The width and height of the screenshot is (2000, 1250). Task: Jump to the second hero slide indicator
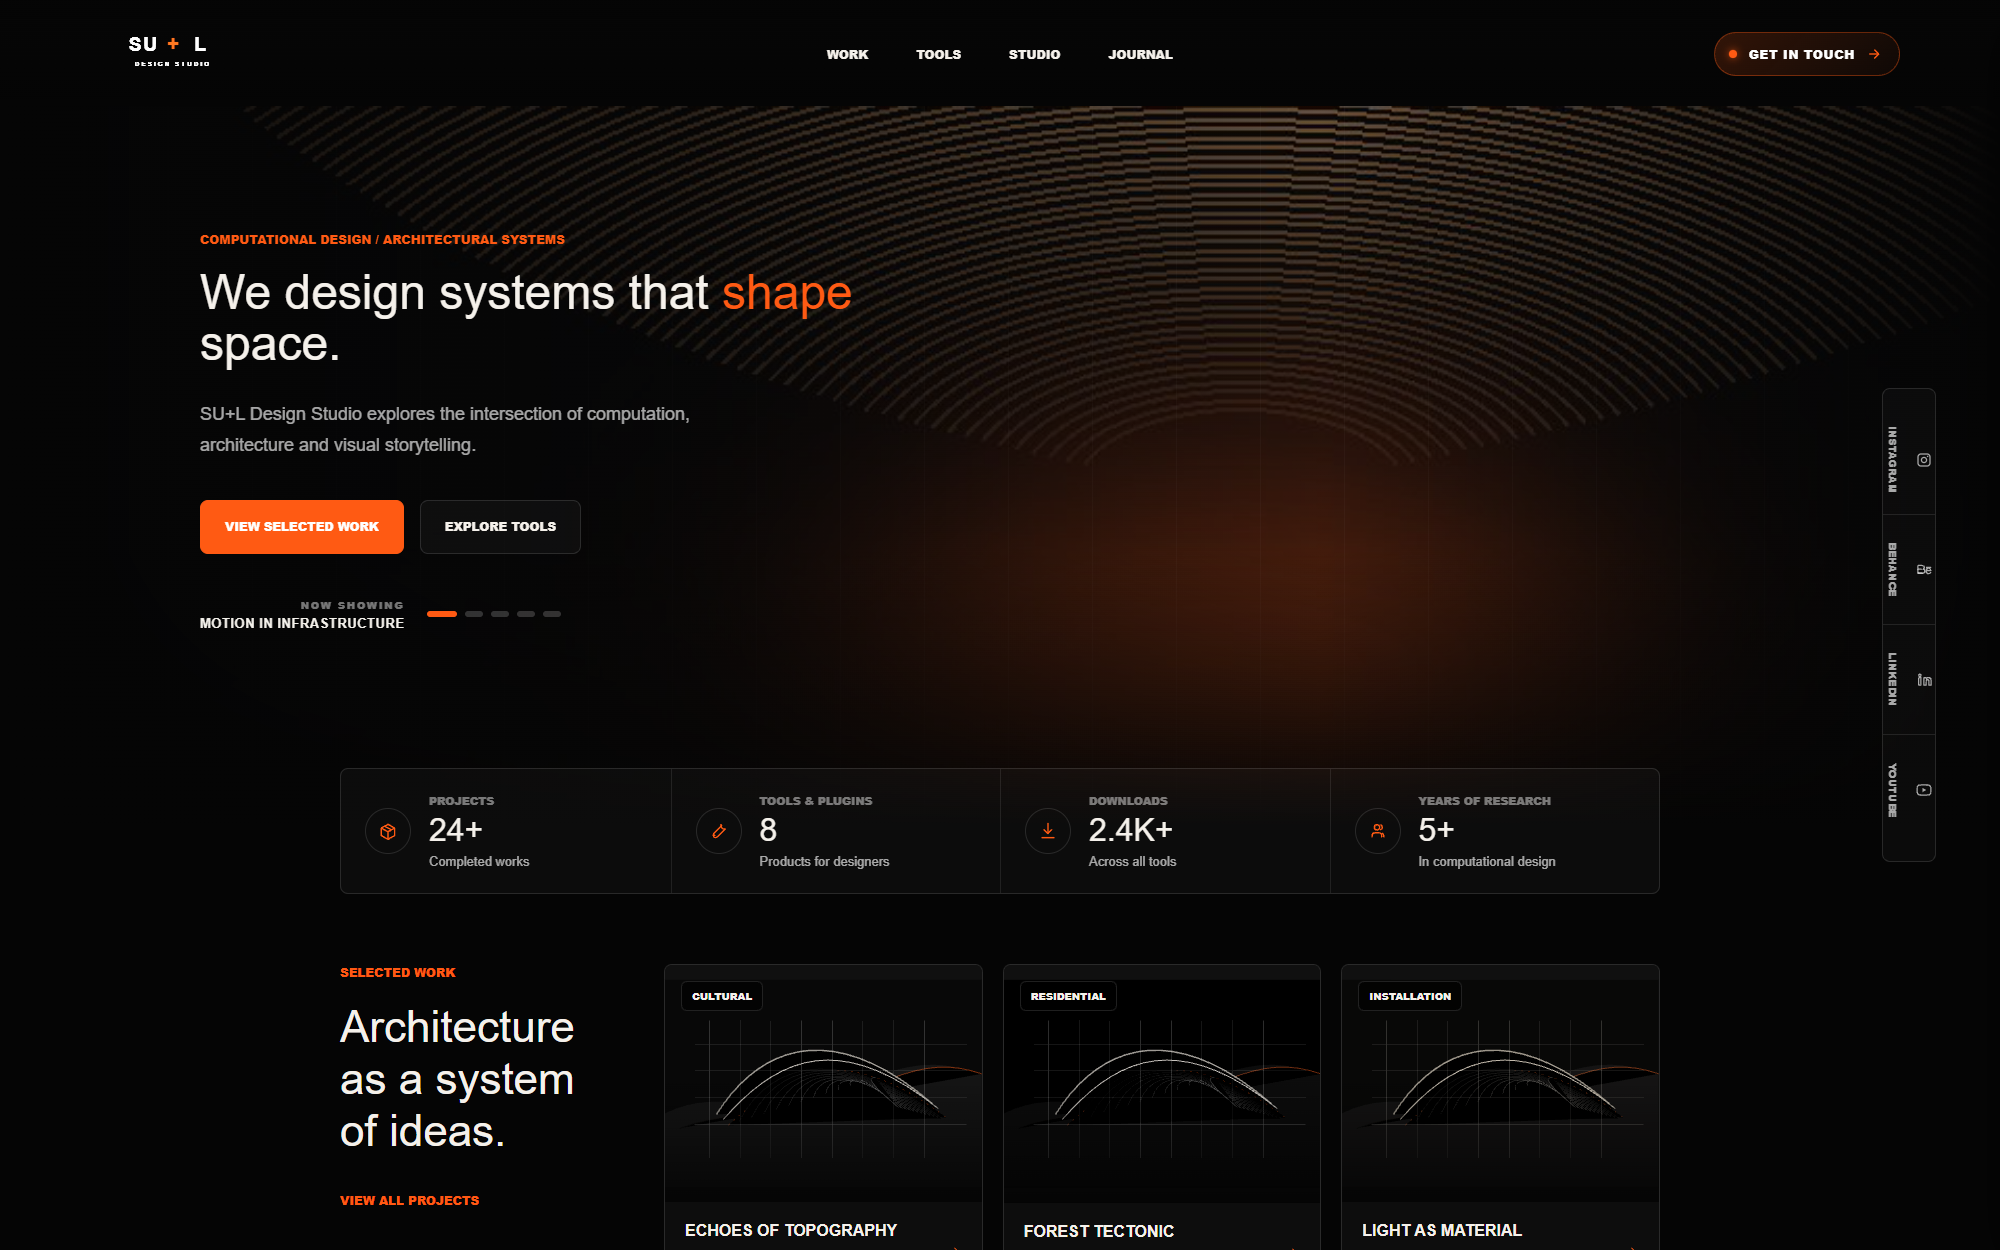(474, 614)
